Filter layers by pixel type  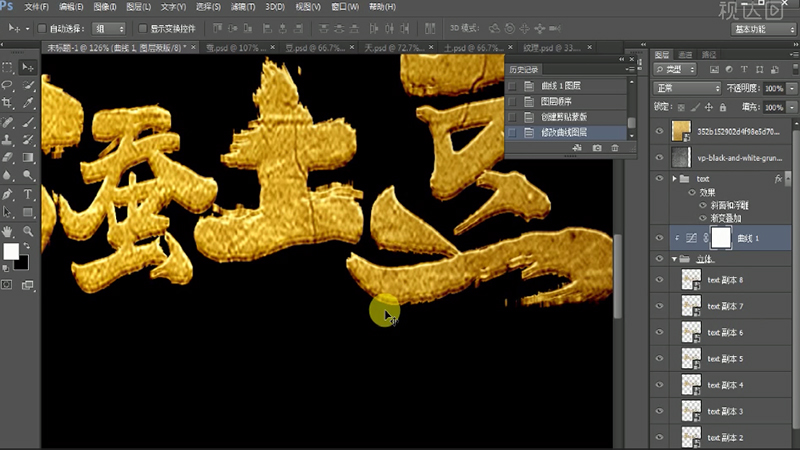tap(714, 69)
